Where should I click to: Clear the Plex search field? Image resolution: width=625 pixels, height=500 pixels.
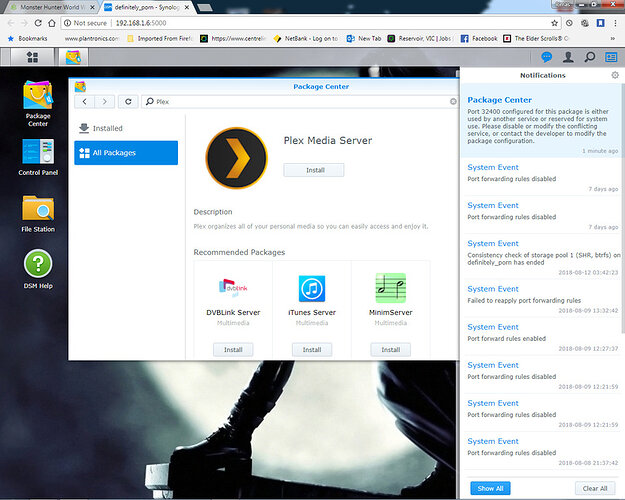453,102
